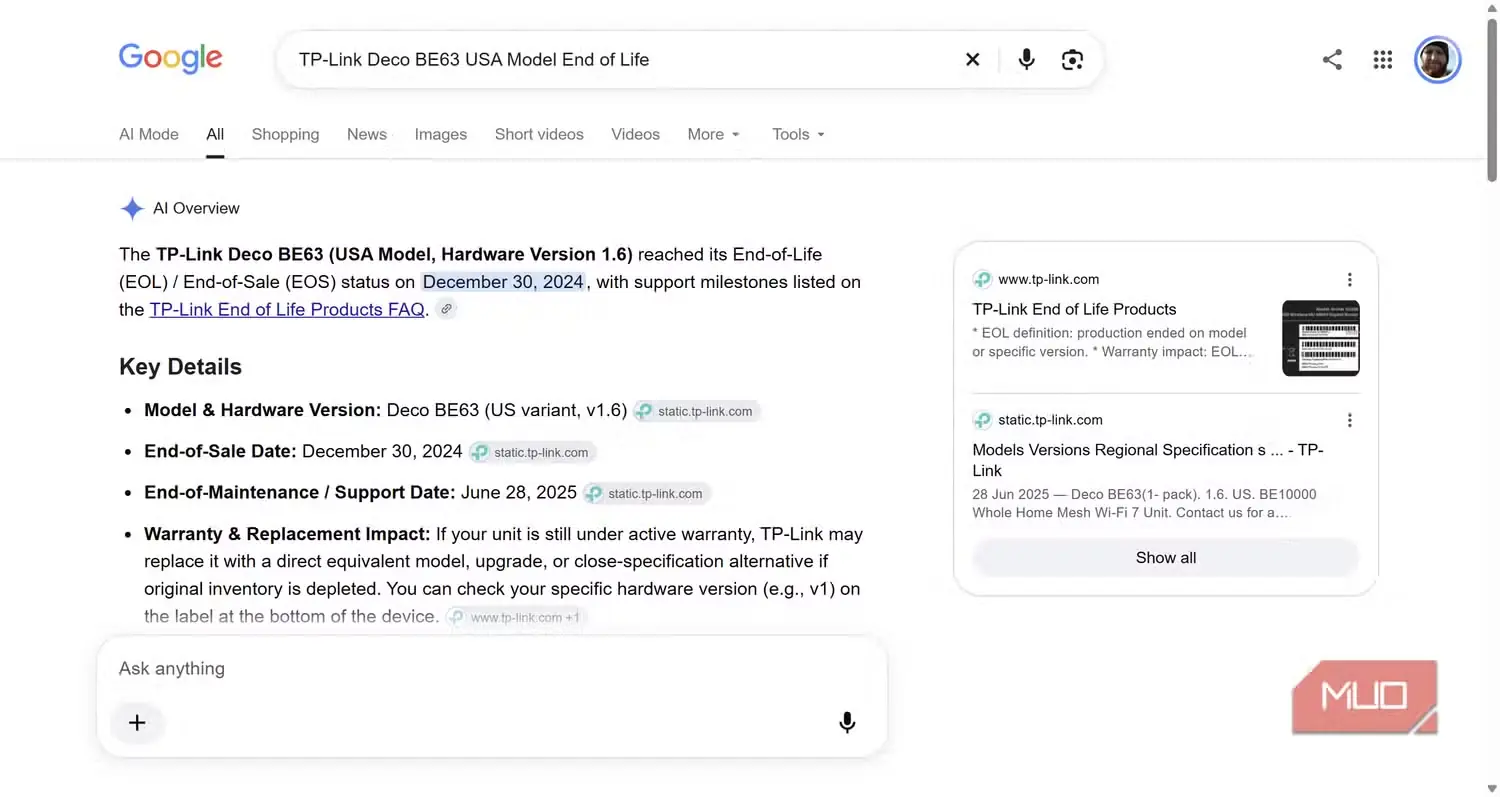
Task: Click the link chip icon after FAQ link
Action: [447, 309]
